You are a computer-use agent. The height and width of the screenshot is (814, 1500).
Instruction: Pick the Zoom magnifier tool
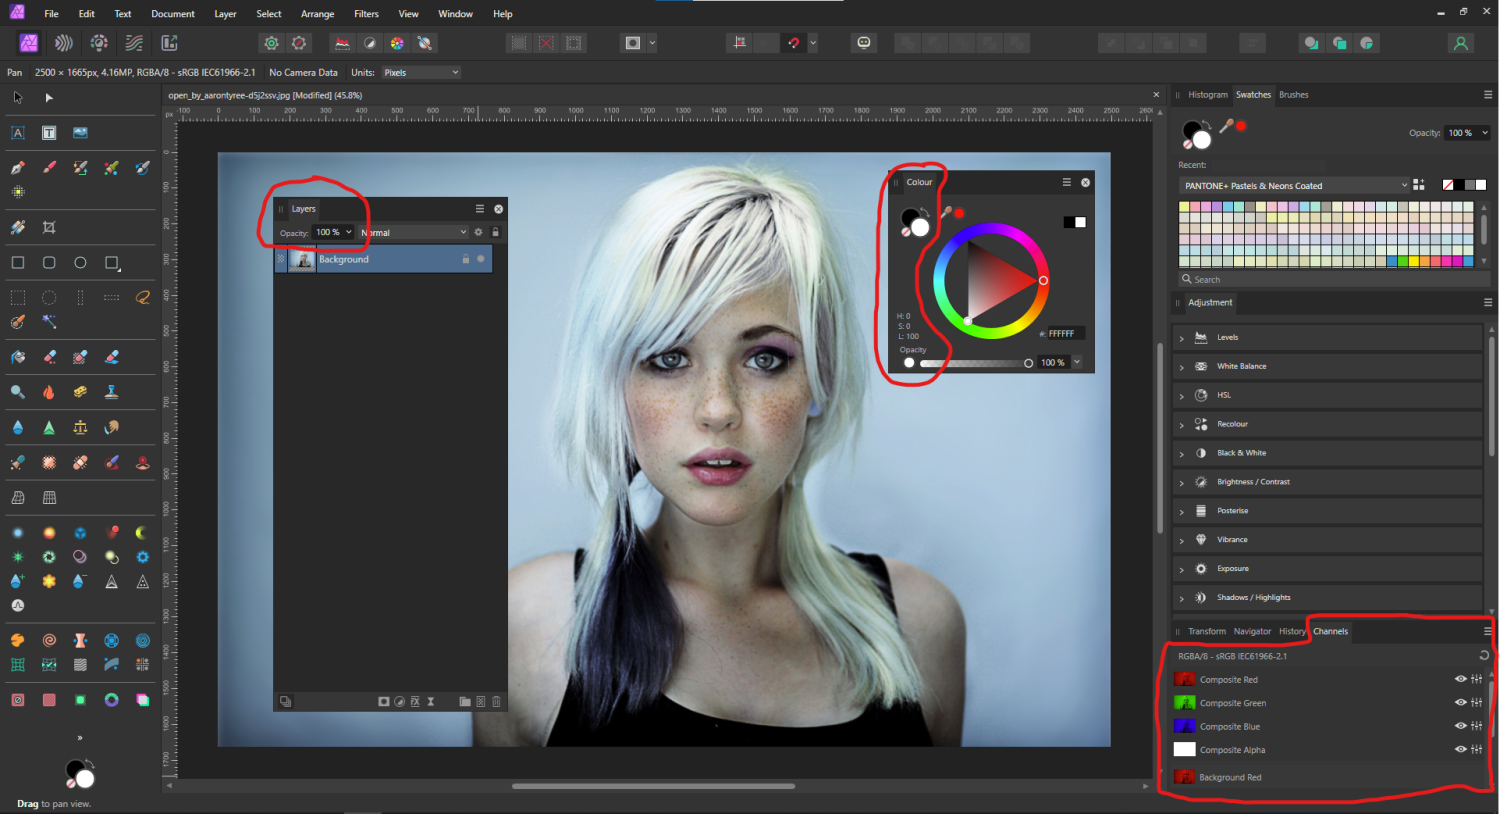(18, 392)
